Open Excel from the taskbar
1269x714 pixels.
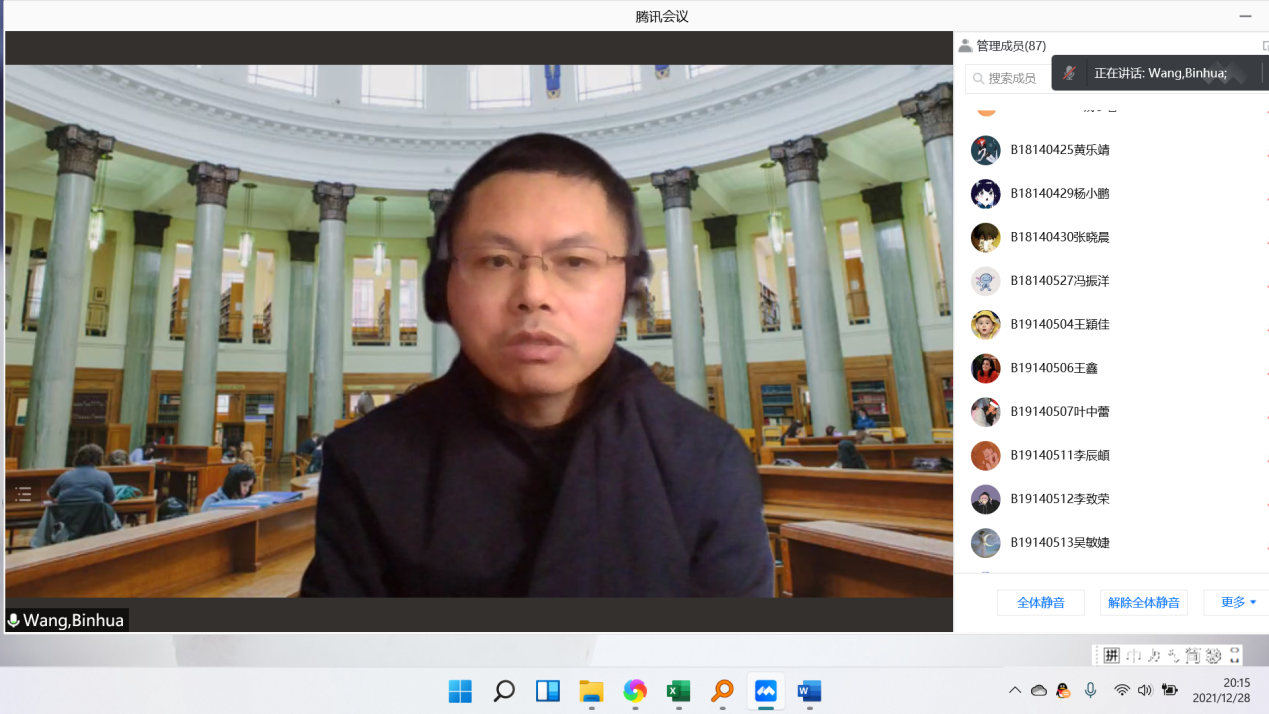coord(678,691)
